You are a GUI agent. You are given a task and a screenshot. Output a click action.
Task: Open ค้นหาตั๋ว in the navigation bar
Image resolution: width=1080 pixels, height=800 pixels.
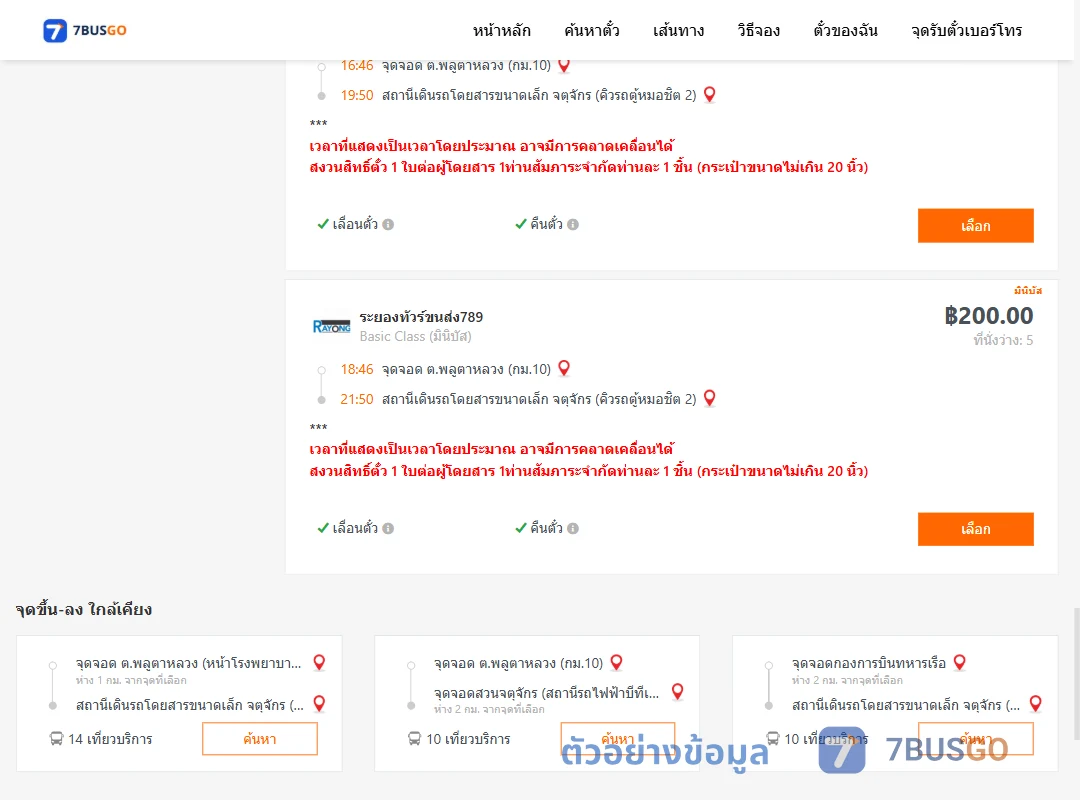592,30
